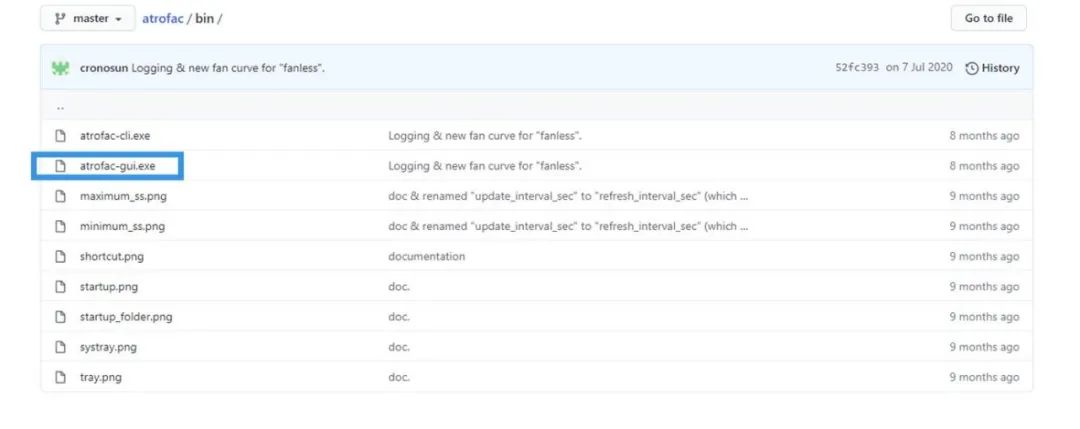Click the cronosun avatar icon
The width and height of the screenshot is (1080, 429).
(61, 68)
